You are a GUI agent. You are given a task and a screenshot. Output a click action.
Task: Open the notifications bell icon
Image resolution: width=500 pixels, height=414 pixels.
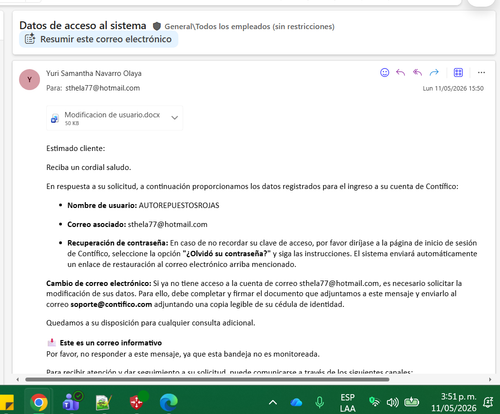pyautogui.click(x=489, y=402)
